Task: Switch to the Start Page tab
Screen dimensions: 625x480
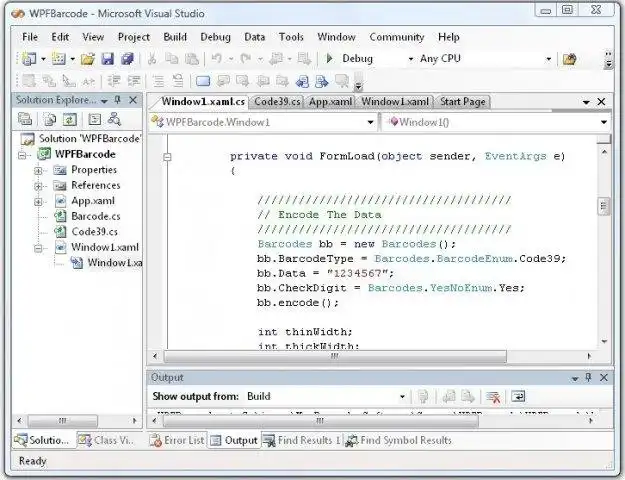Action: click(463, 102)
